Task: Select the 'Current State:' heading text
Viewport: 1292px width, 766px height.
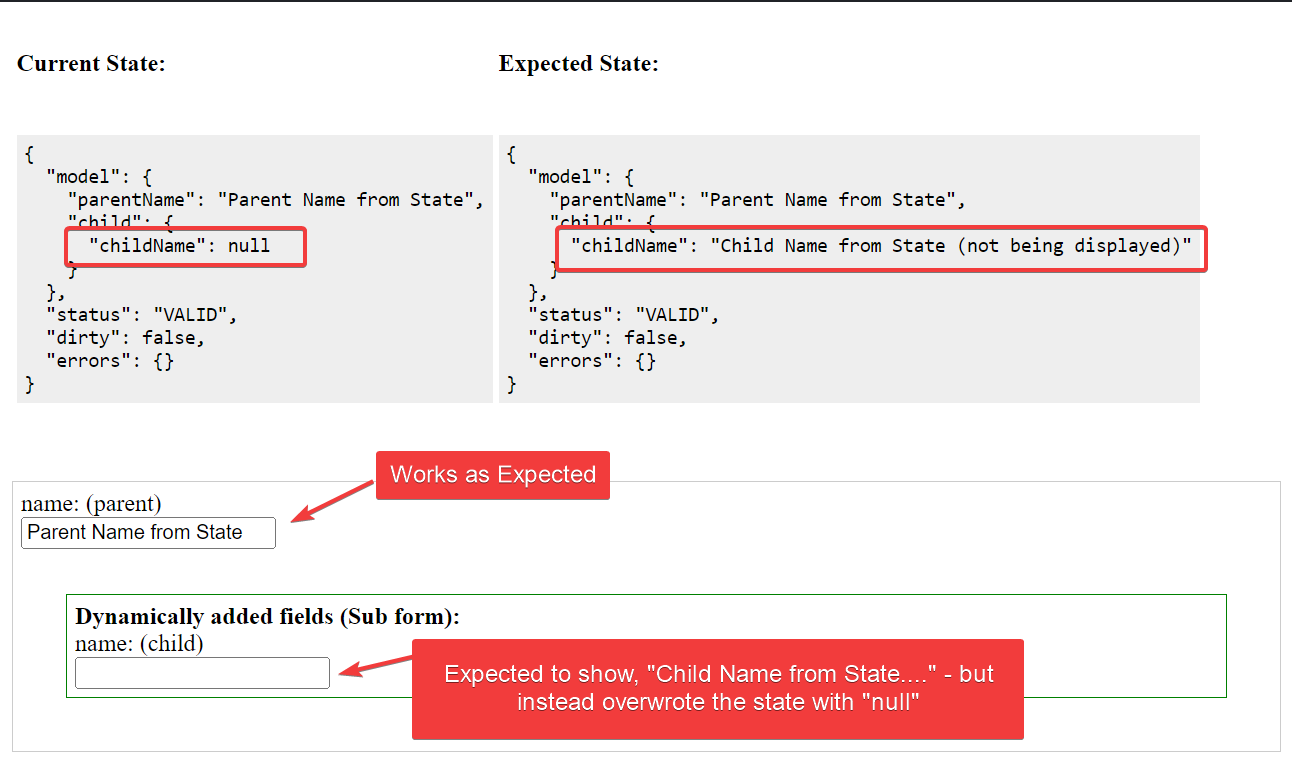Action: point(91,64)
